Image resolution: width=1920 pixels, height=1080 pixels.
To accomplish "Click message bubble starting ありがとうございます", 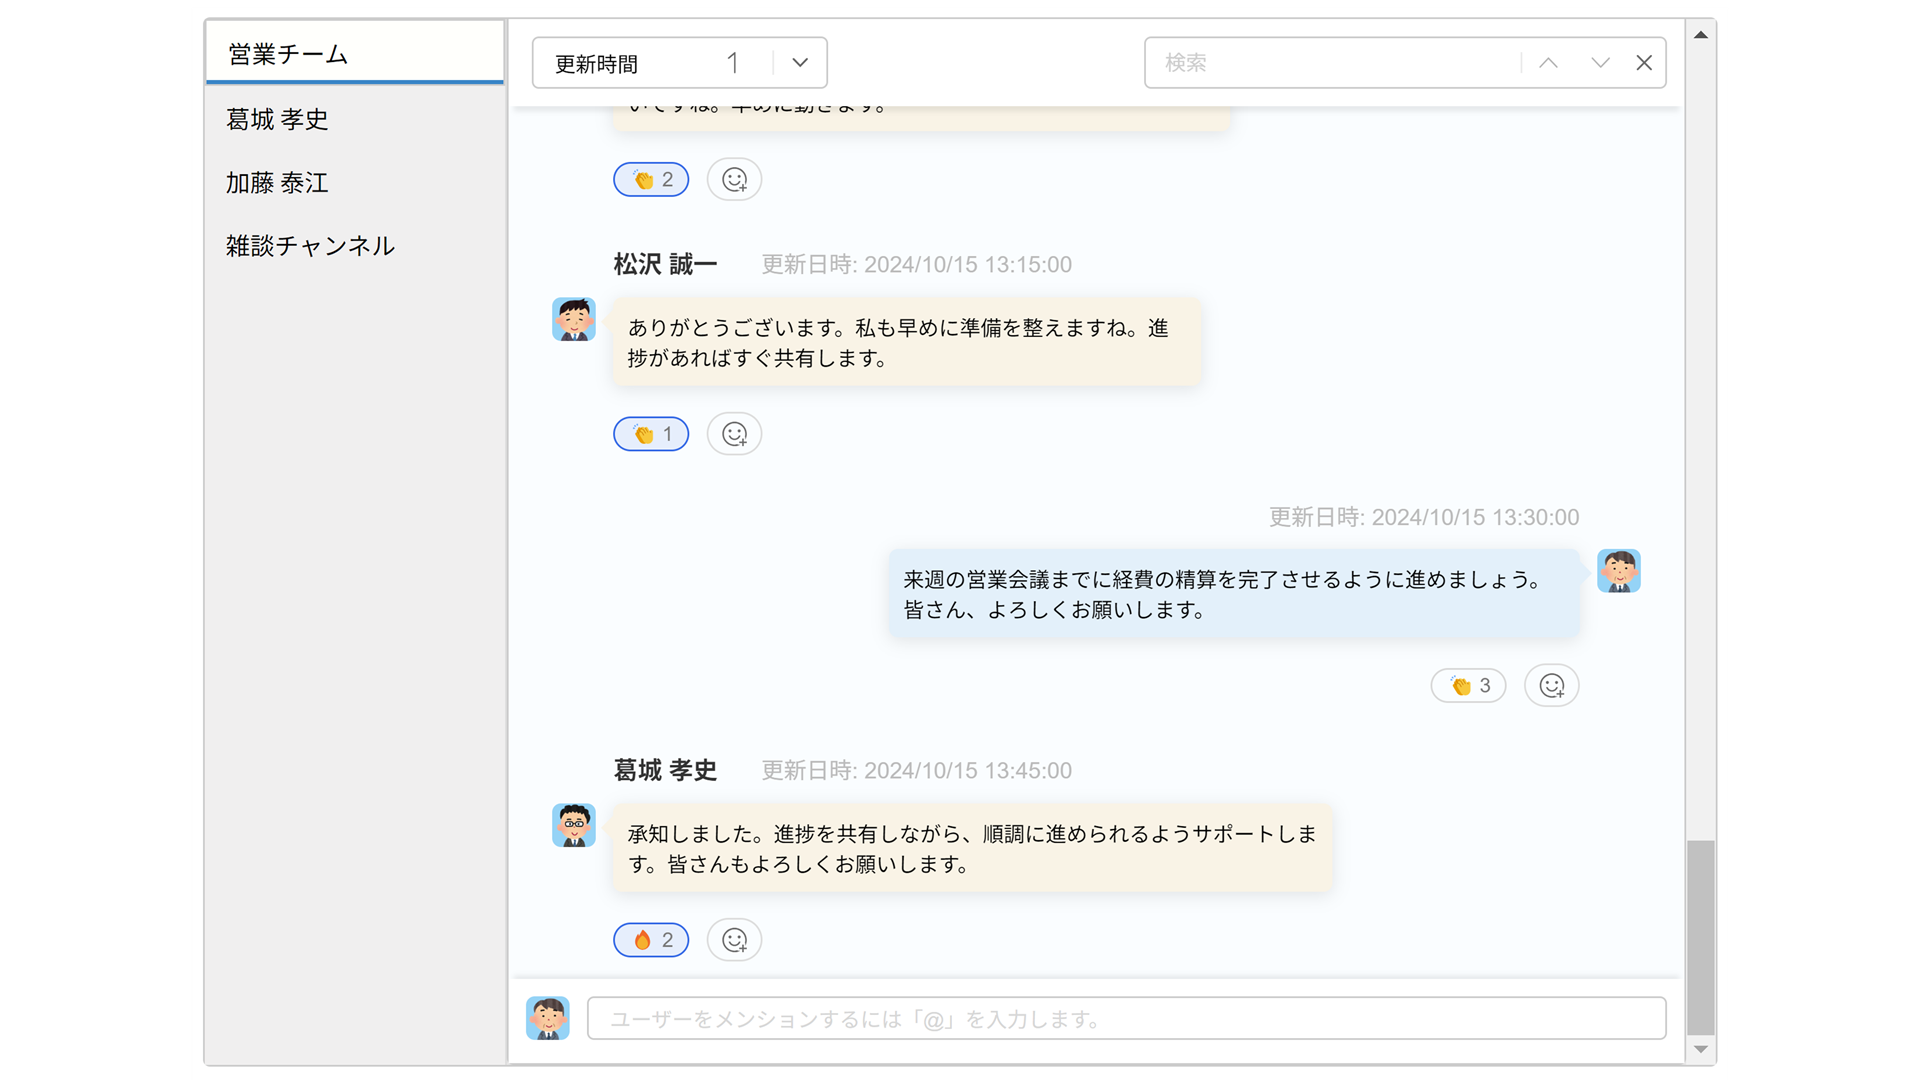I will coord(907,342).
